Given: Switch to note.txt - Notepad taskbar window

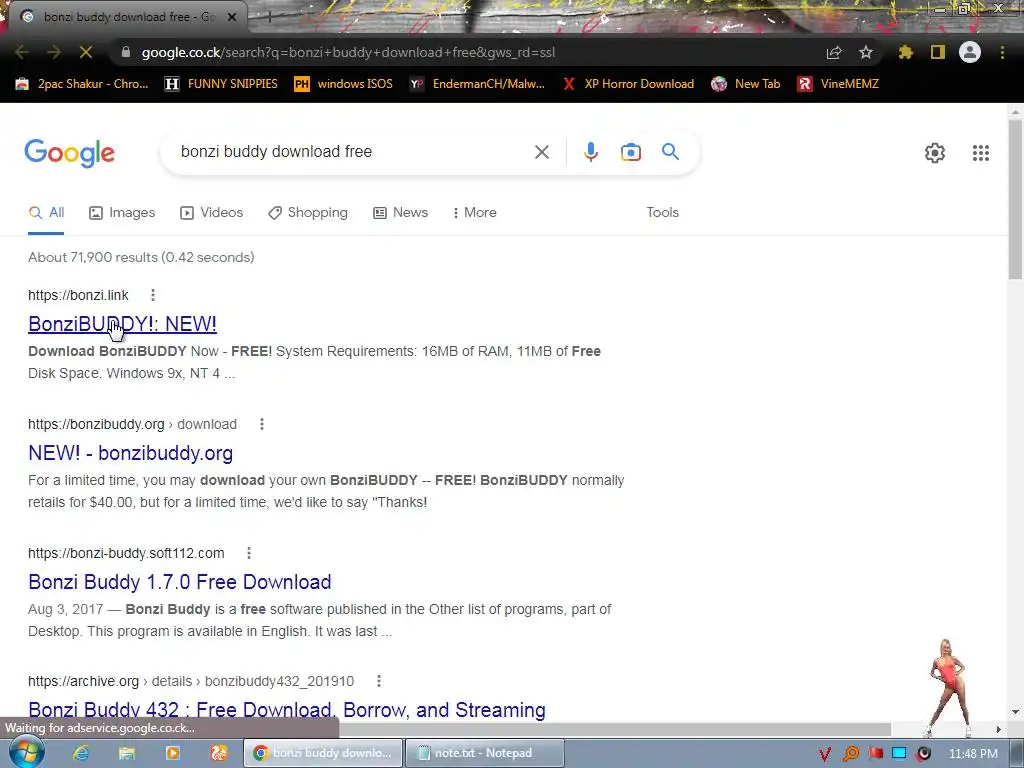Looking at the screenshot, I should click(x=484, y=753).
